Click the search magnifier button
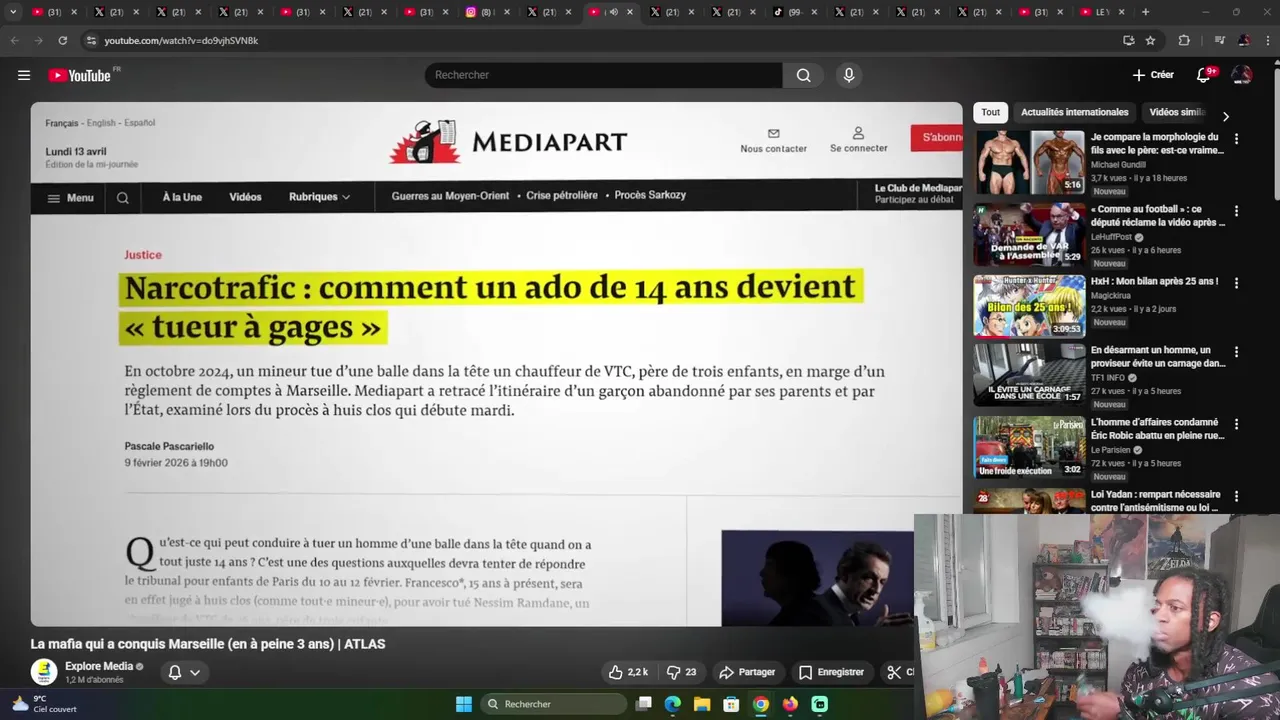 coord(803,75)
